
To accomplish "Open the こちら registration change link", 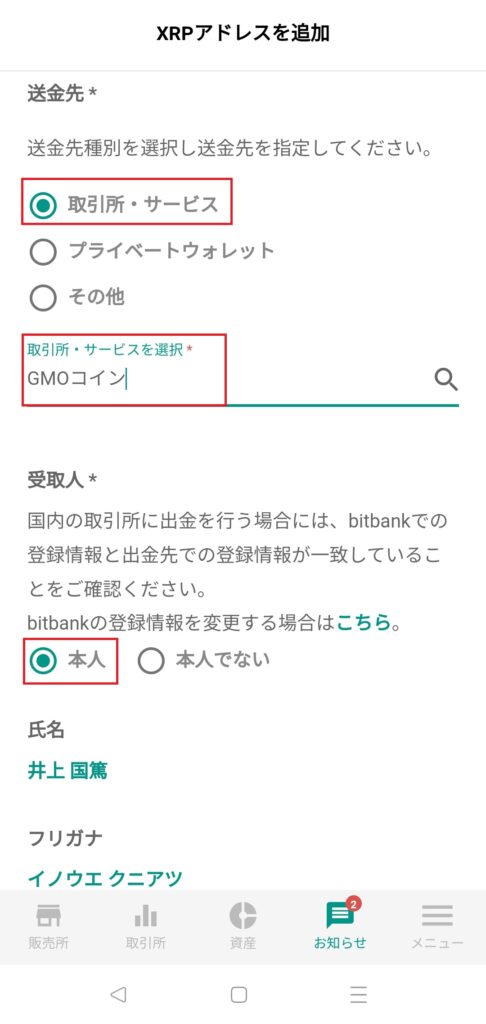I will (x=363, y=623).
